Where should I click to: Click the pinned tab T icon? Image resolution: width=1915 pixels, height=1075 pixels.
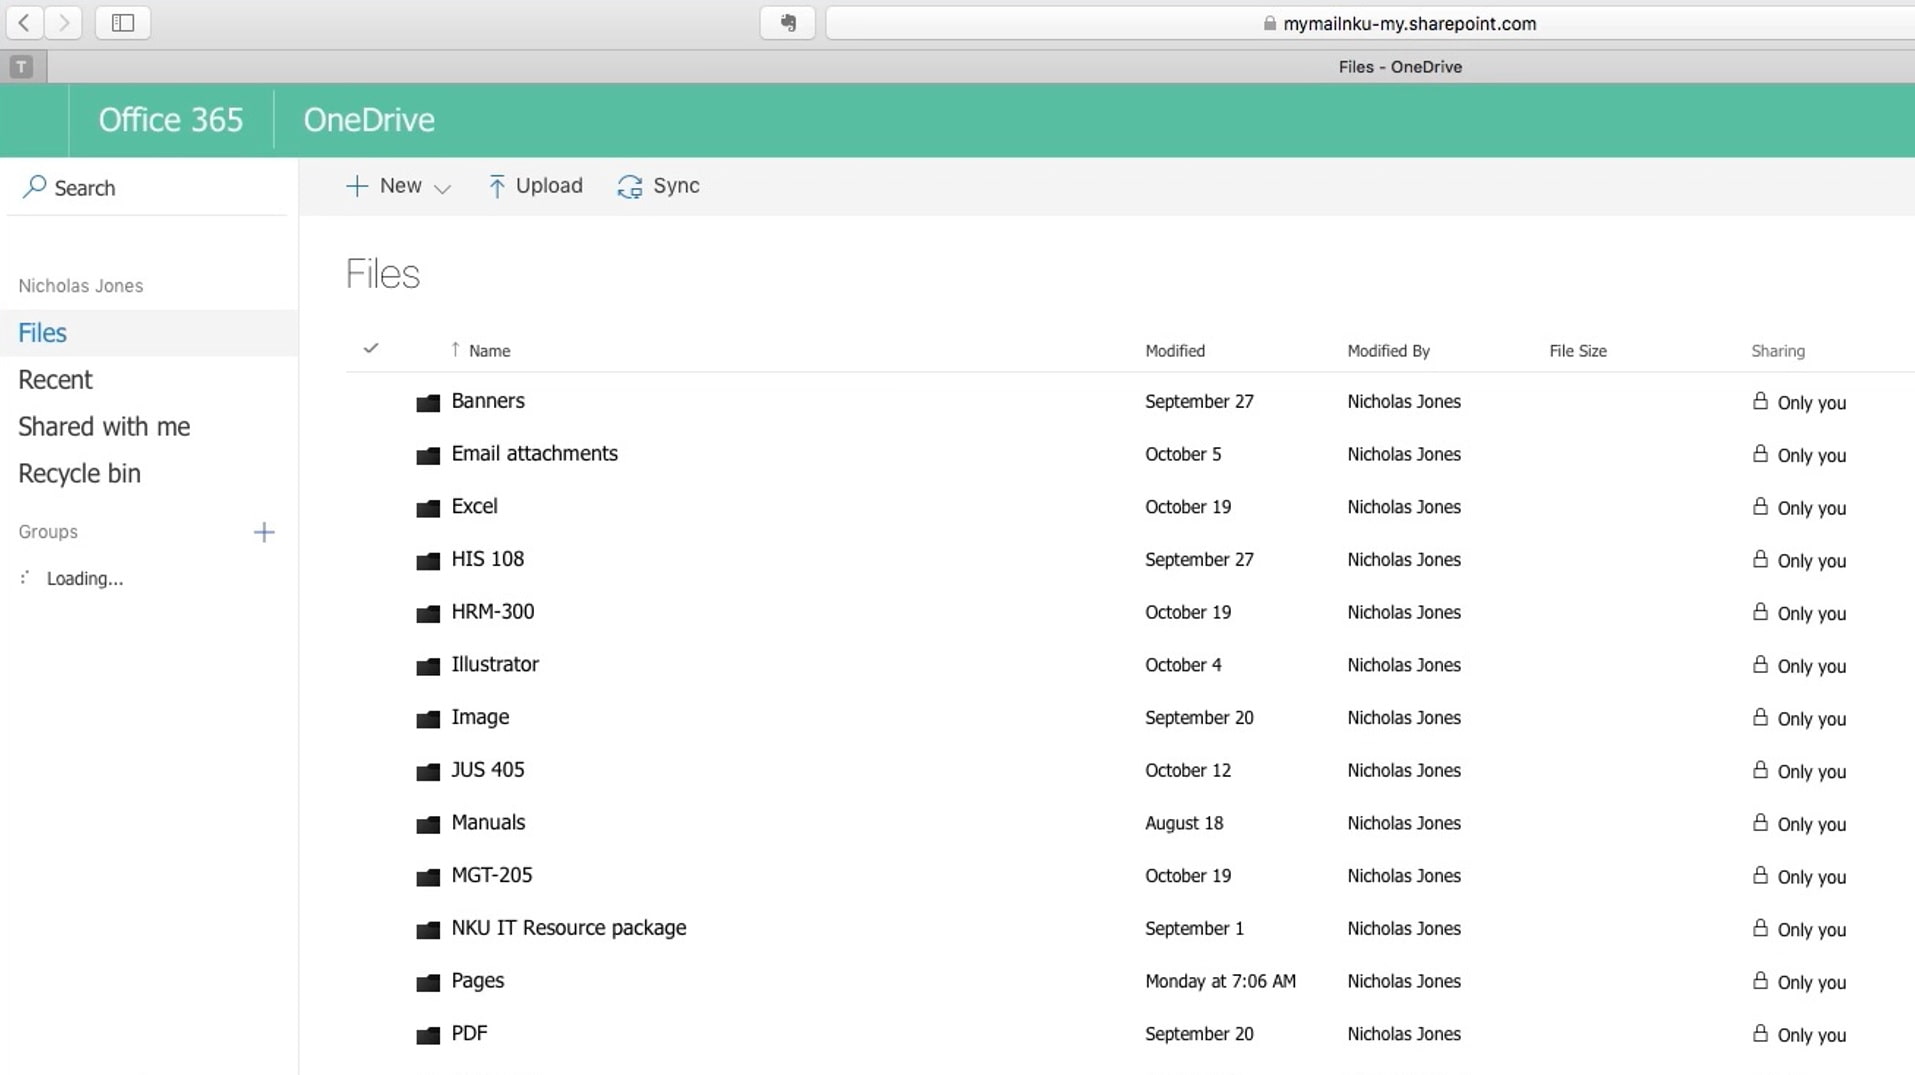[x=21, y=67]
